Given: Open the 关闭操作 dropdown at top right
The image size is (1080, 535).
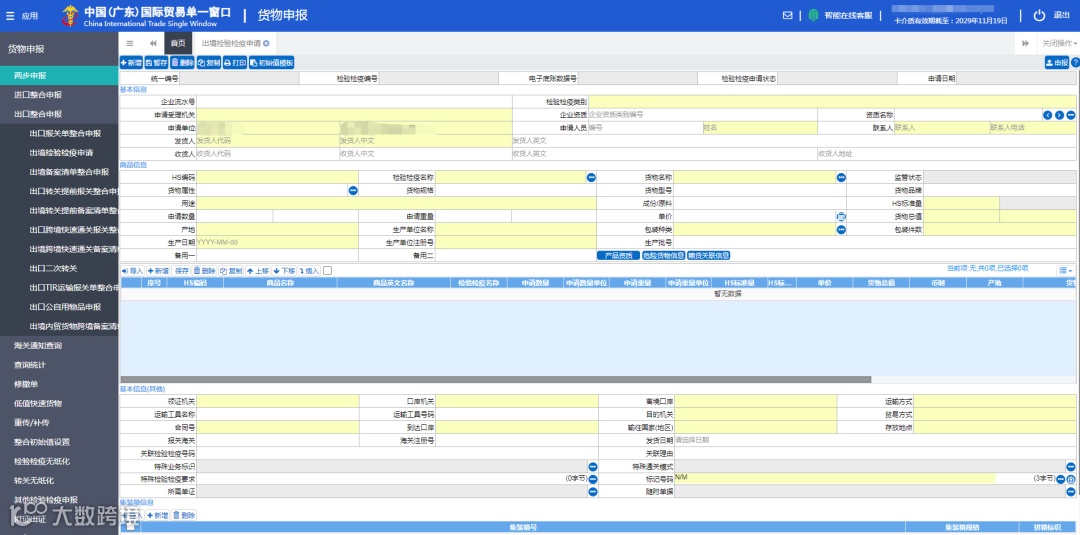Looking at the screenshot, I should [x=1059, y=43].
